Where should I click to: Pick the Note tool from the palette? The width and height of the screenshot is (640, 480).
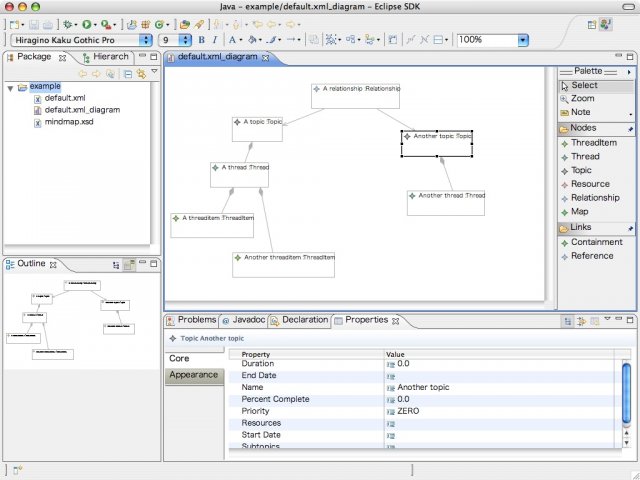click(580, 113)
